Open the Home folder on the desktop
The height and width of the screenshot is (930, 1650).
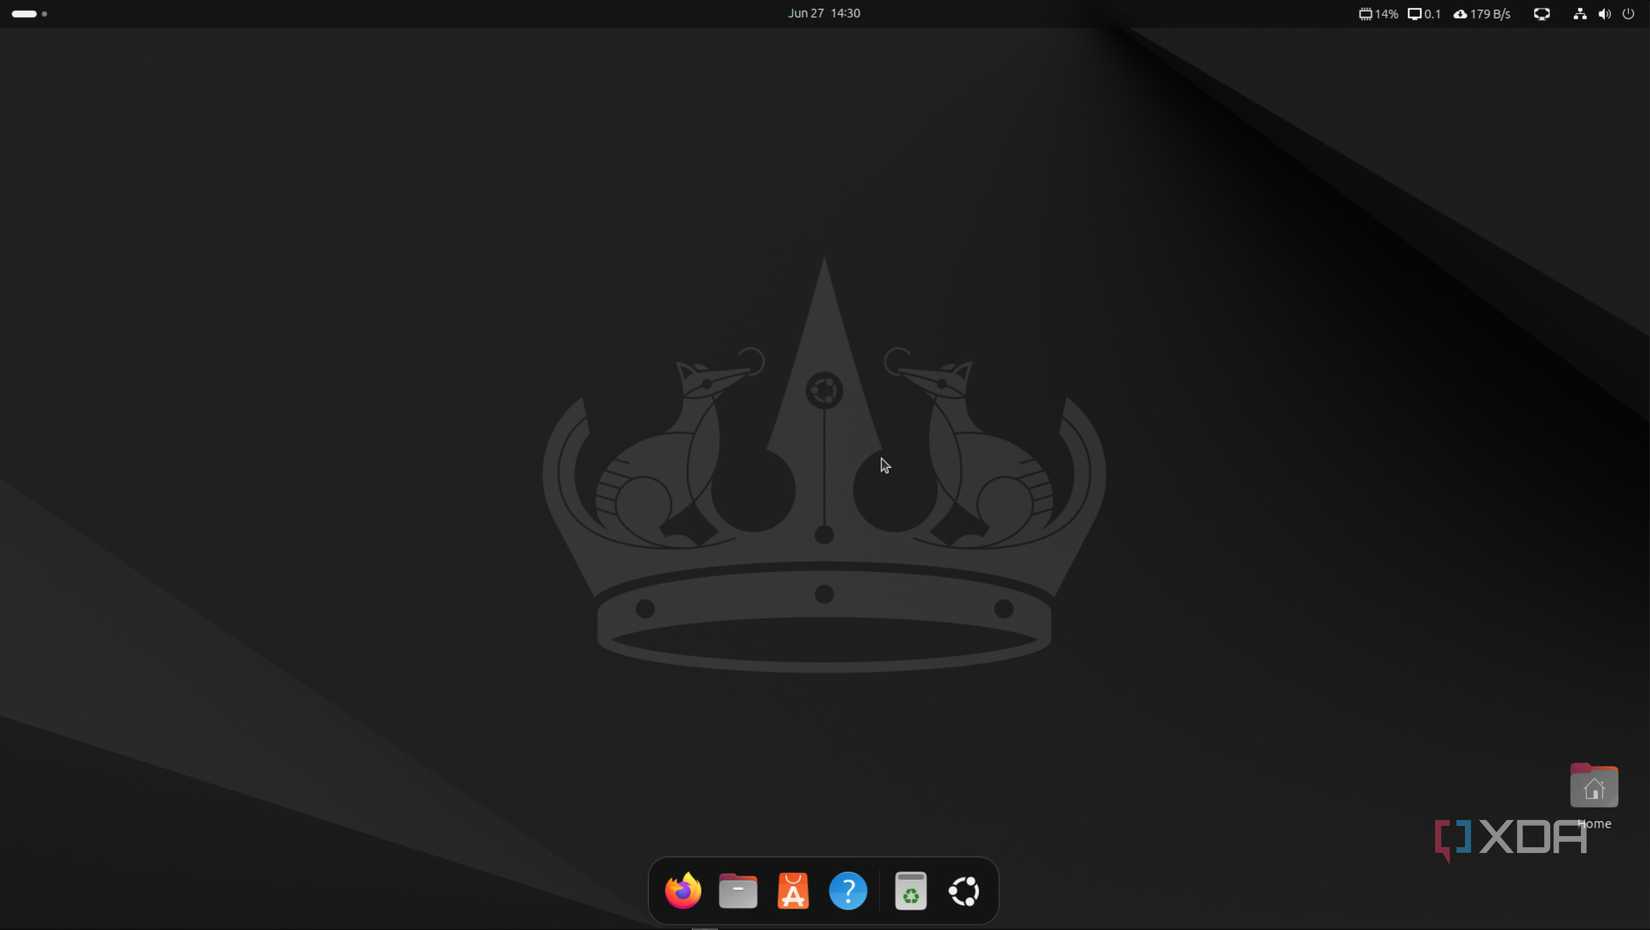[1594, 786]
